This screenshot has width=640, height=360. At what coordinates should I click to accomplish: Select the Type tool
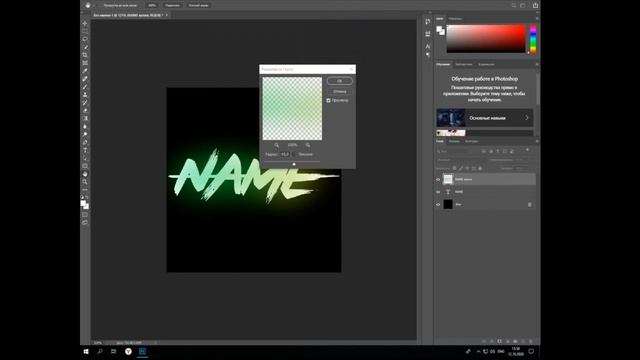pyautogui.click(x=85, y=150)
